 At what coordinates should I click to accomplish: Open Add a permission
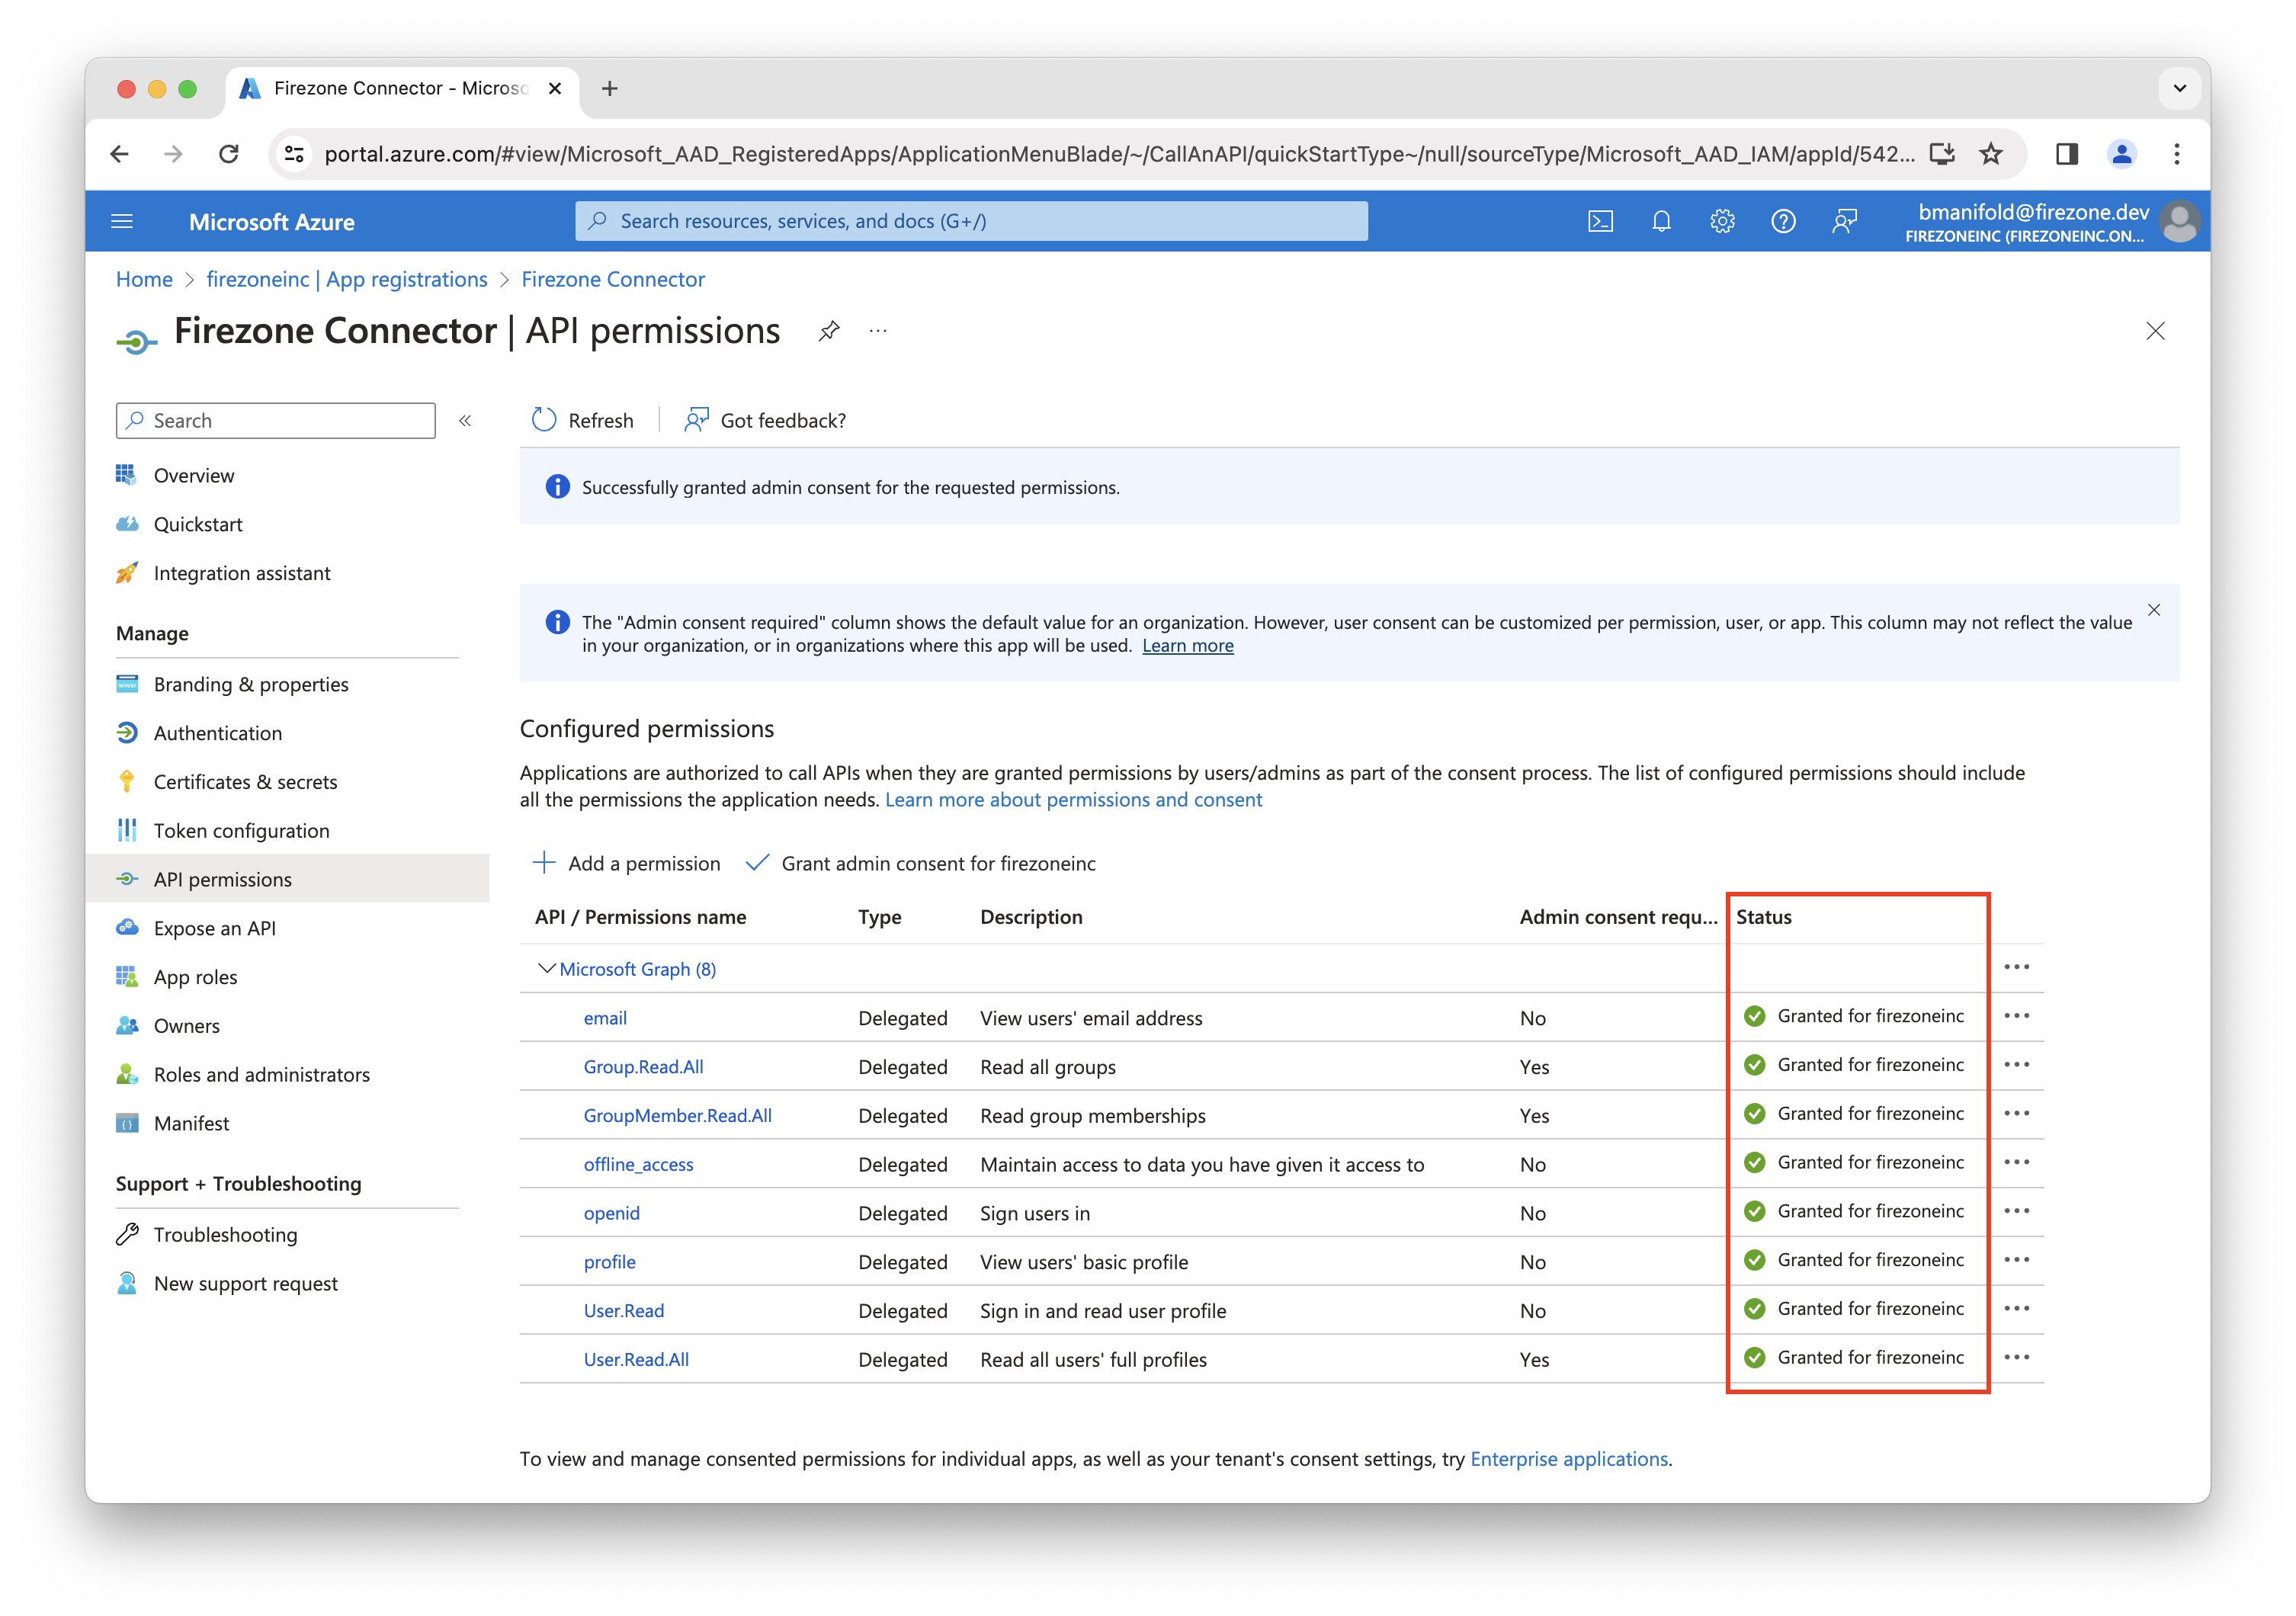(x=627, y=863)
